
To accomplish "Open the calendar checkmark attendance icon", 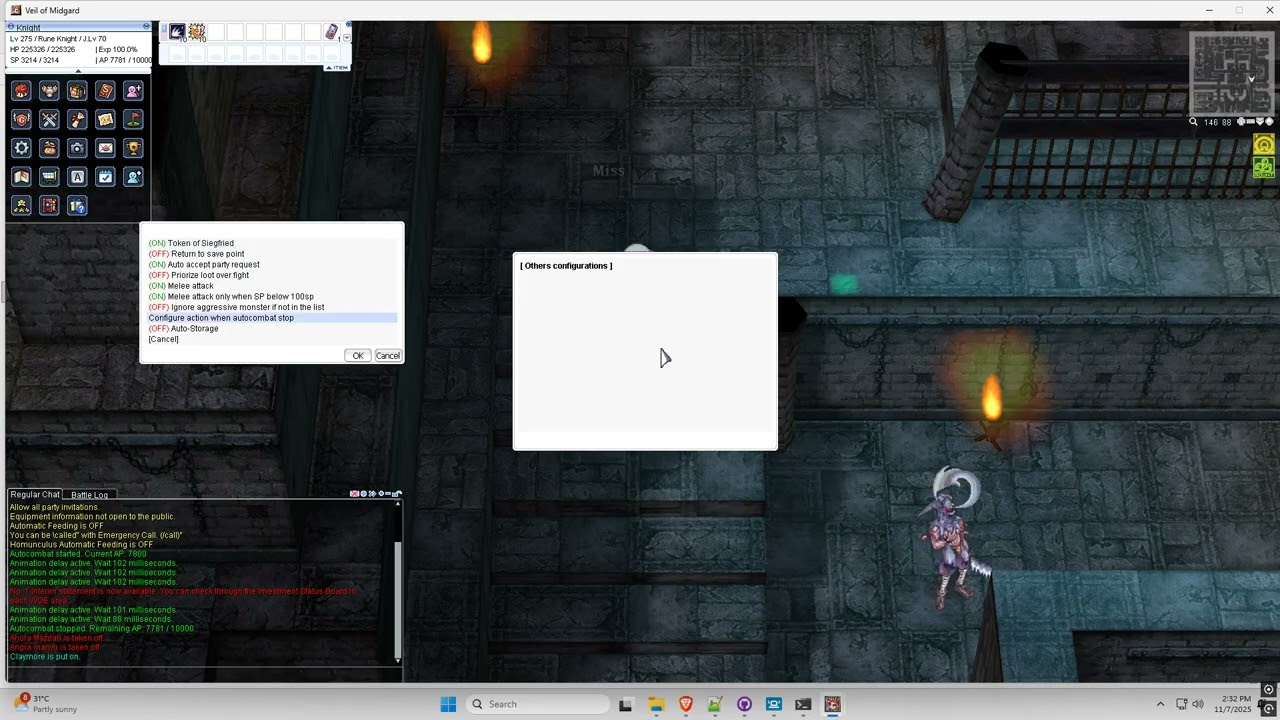I will [x=105, y=177].
